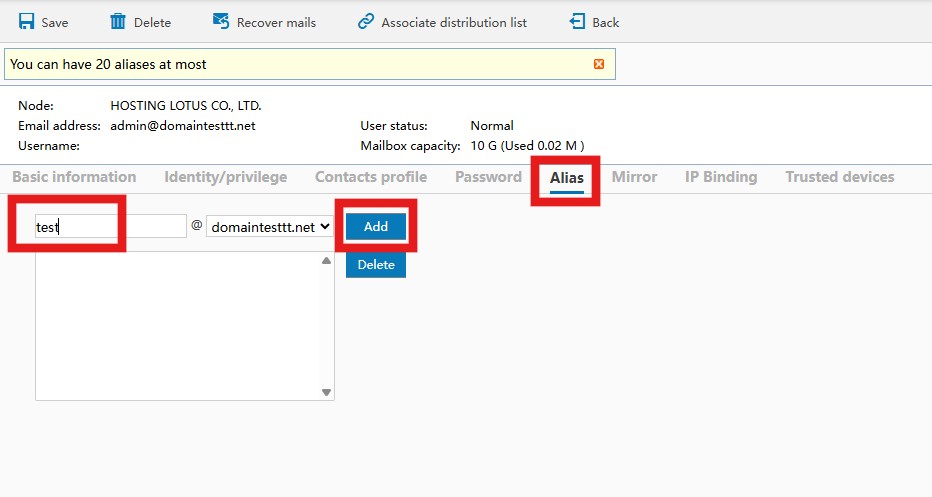The image size is (932, 497).
Task: Select the Alias tab
Action: [x=567, y=178]
